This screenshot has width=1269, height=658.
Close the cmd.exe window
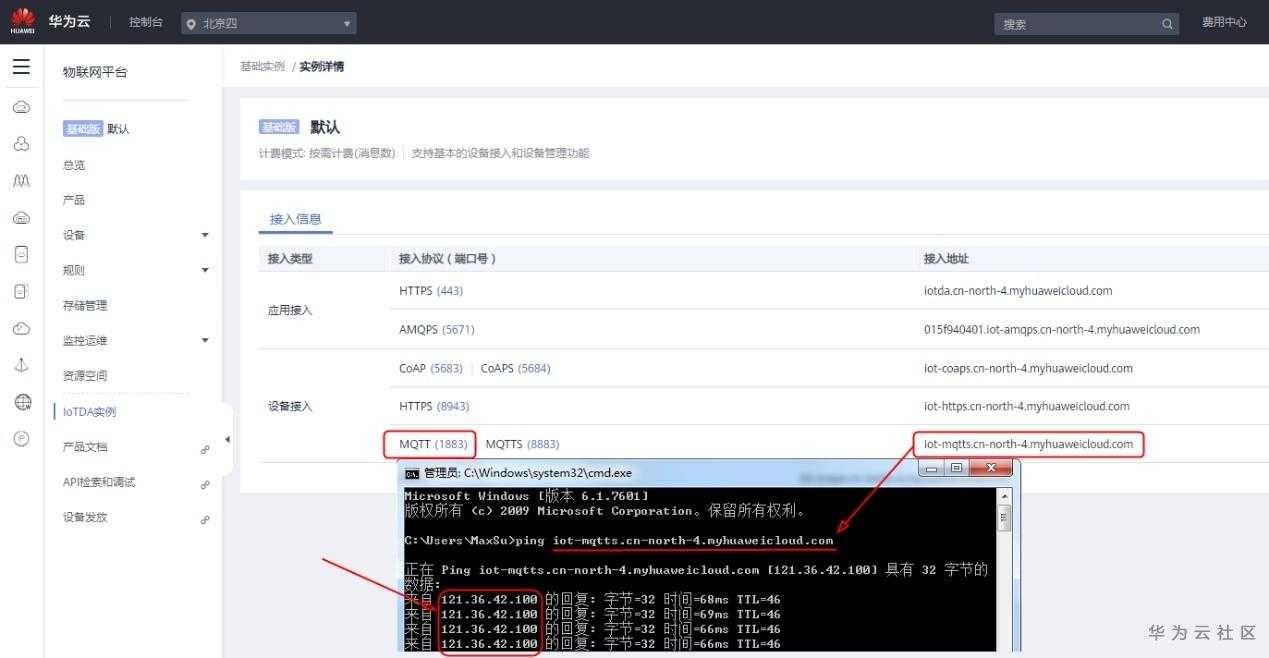[991, 468]
